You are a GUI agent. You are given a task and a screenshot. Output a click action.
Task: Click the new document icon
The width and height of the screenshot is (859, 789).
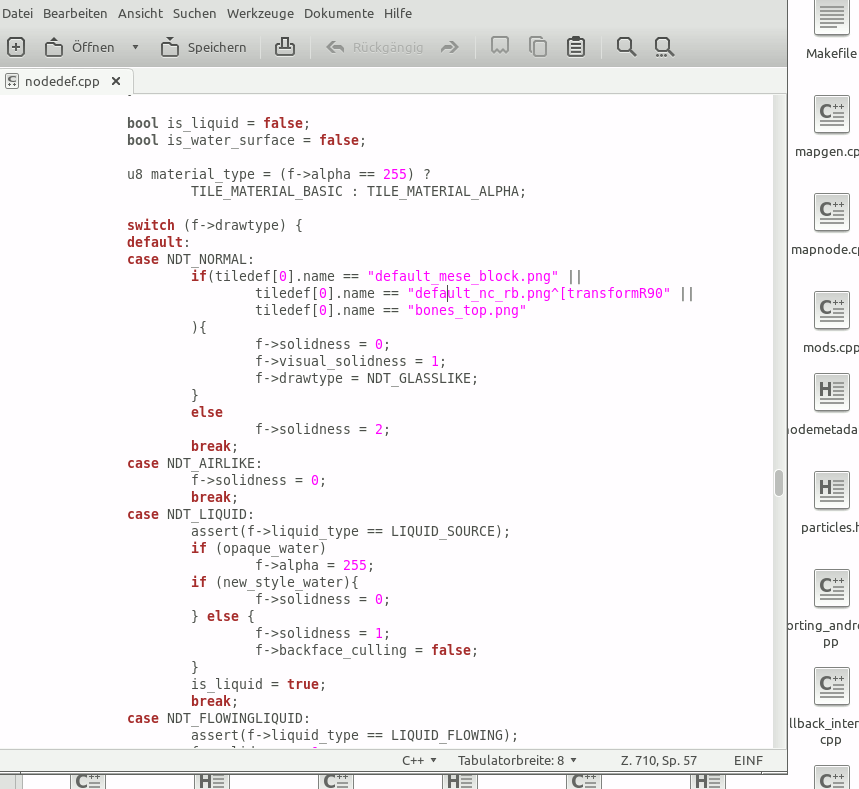(16, 47)
